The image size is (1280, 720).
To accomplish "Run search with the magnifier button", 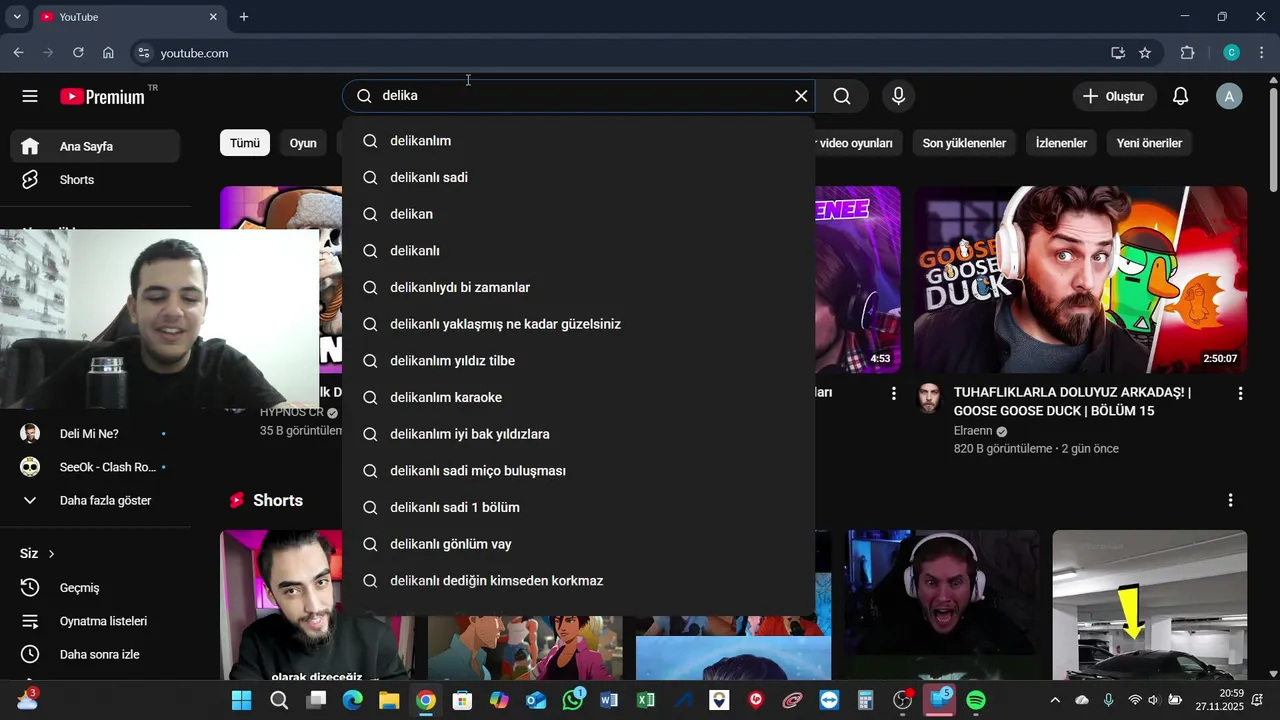I will tap(842, 96).
